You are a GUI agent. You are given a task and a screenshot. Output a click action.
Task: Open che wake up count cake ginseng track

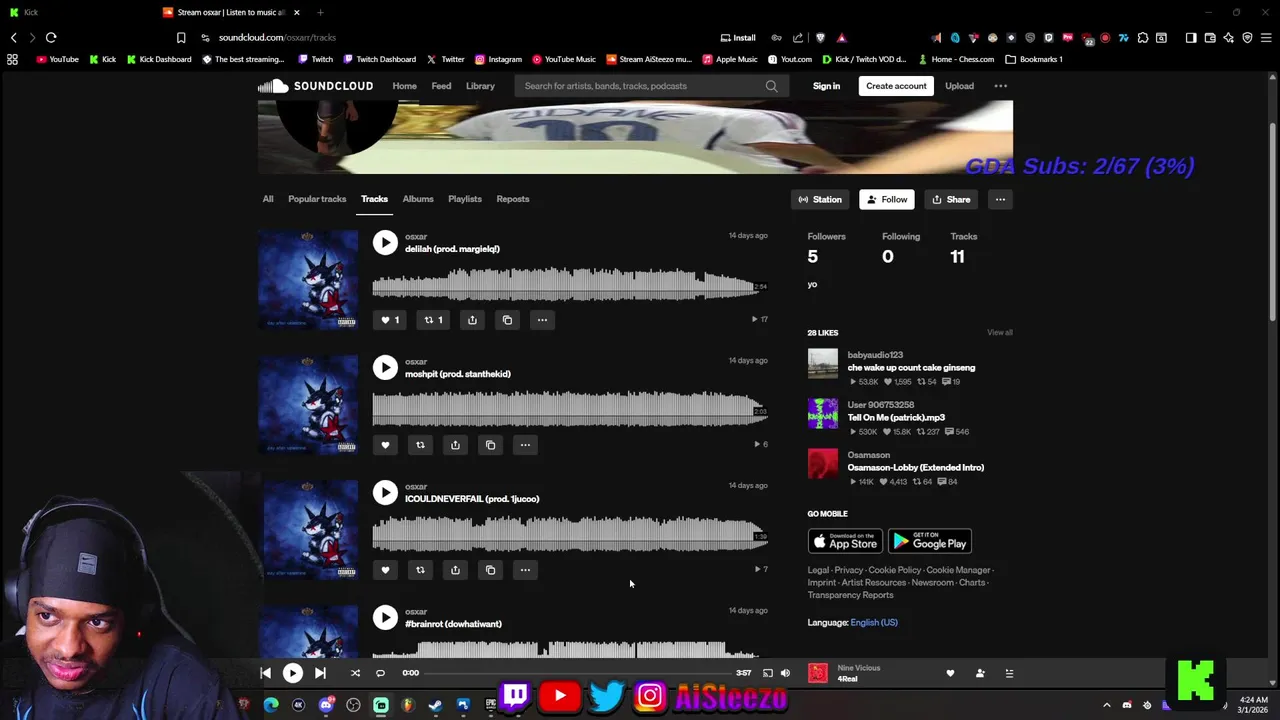pyautogui.click(x=911, y=368)
